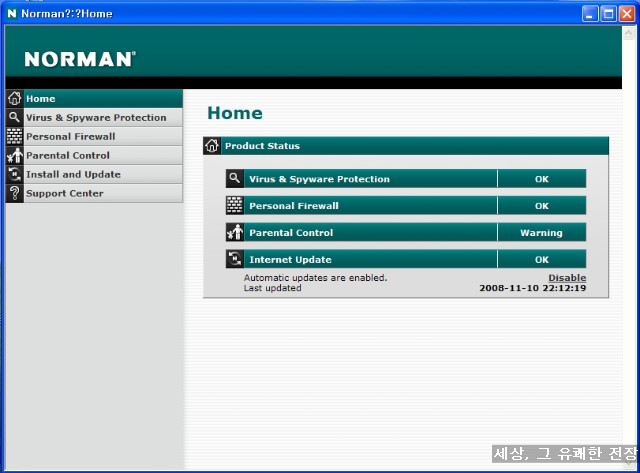Click the last updated timestamp 2008-11-10 22:12:19
The image size is (640, 473).
coord(533,288)
